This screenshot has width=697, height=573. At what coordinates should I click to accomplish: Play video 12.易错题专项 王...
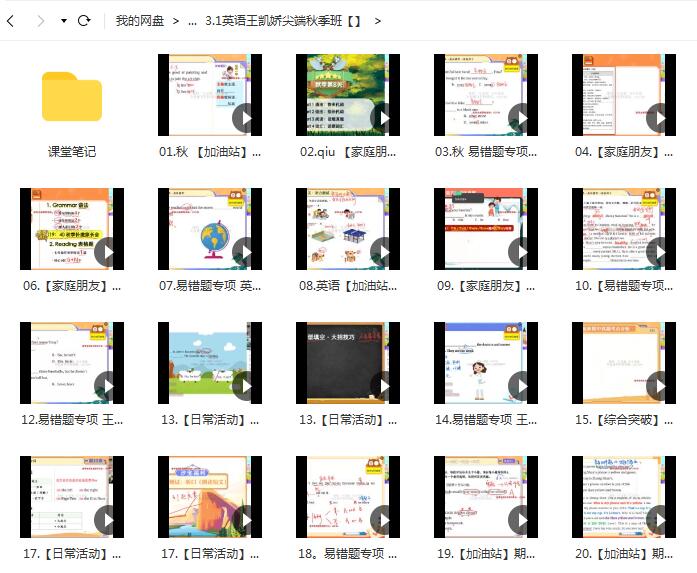point(106,387)
